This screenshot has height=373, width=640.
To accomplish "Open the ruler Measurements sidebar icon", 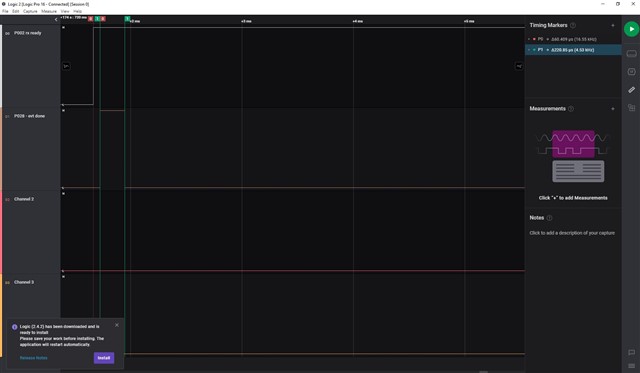I will (x=631, y=89).
